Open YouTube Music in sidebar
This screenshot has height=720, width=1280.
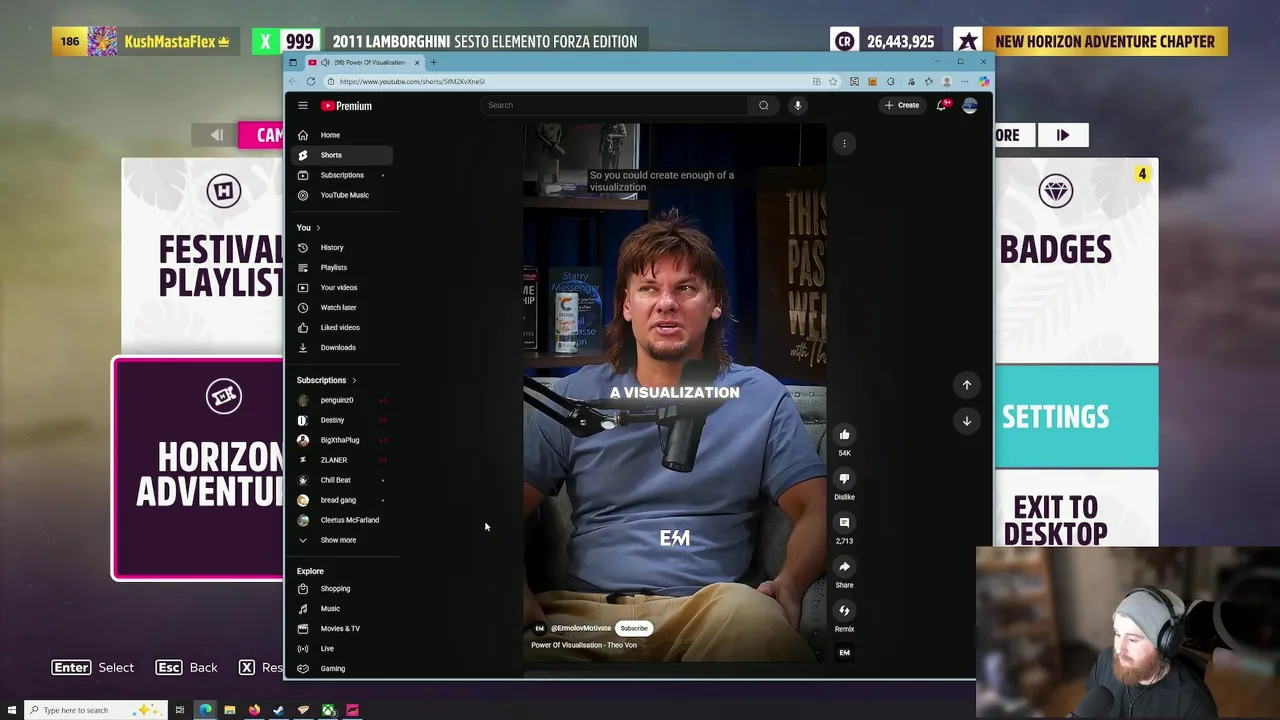point(342,195)
